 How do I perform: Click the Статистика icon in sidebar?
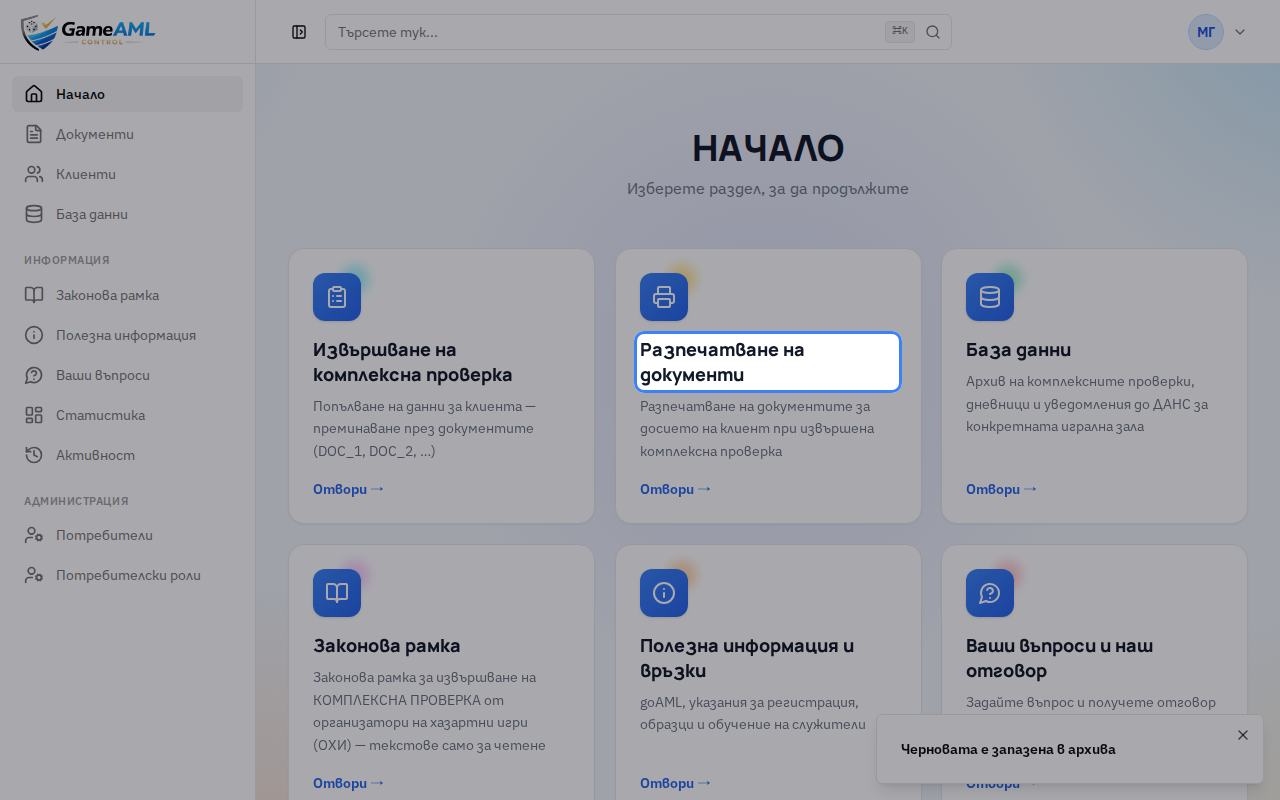pos(34,415)
